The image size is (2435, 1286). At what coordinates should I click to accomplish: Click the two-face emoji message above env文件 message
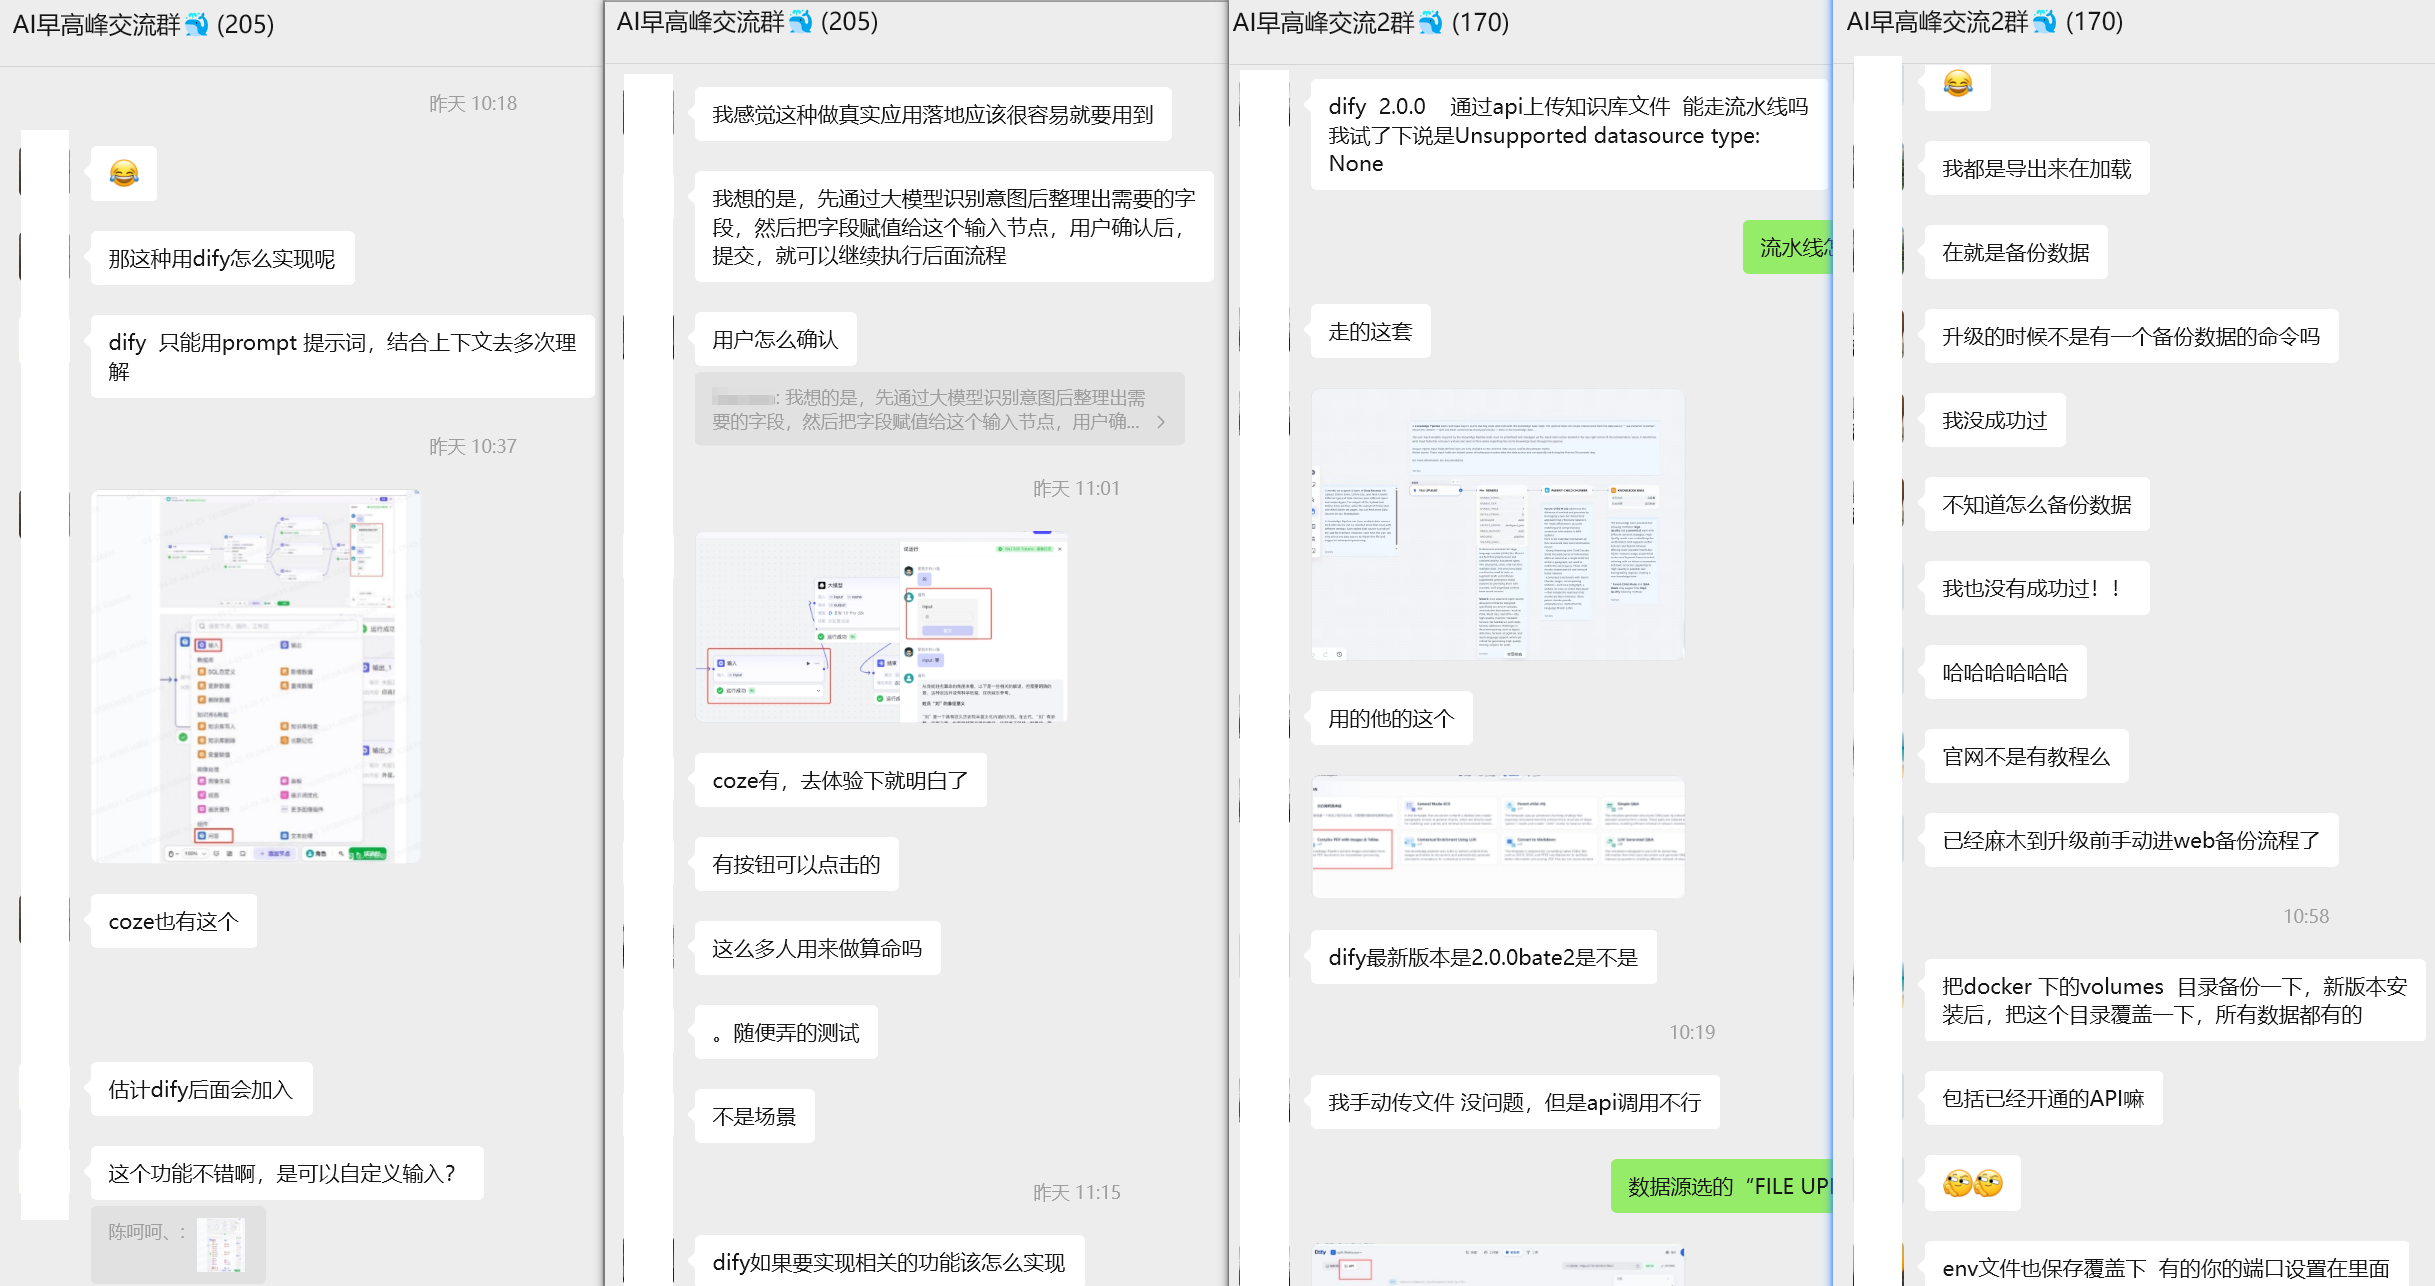pos(1972,1183)
